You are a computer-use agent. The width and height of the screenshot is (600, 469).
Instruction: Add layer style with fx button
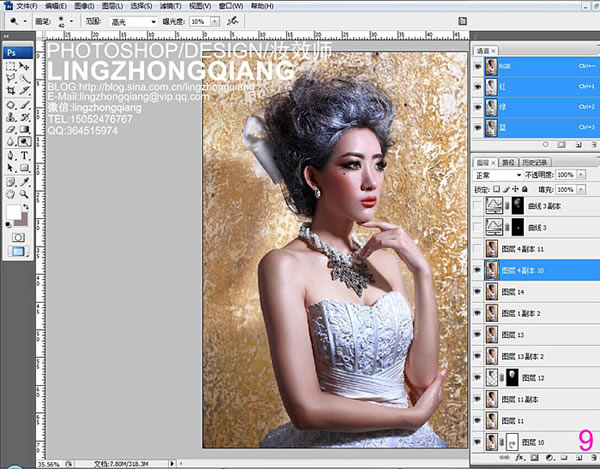pos(519,458)
